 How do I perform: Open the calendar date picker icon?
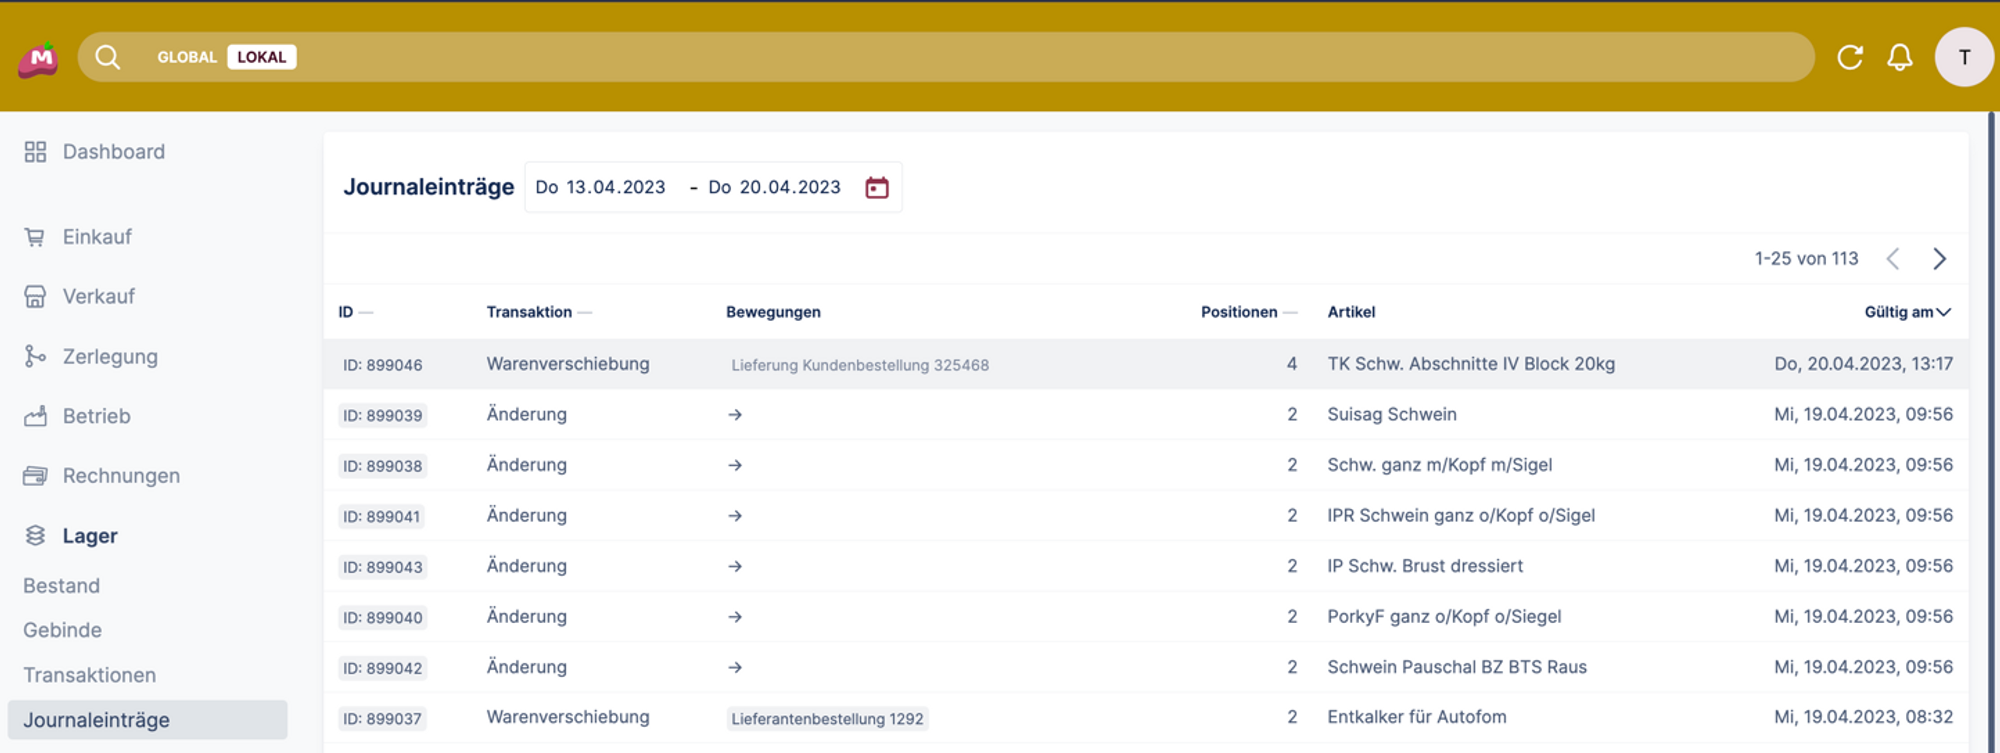[876, 187]
